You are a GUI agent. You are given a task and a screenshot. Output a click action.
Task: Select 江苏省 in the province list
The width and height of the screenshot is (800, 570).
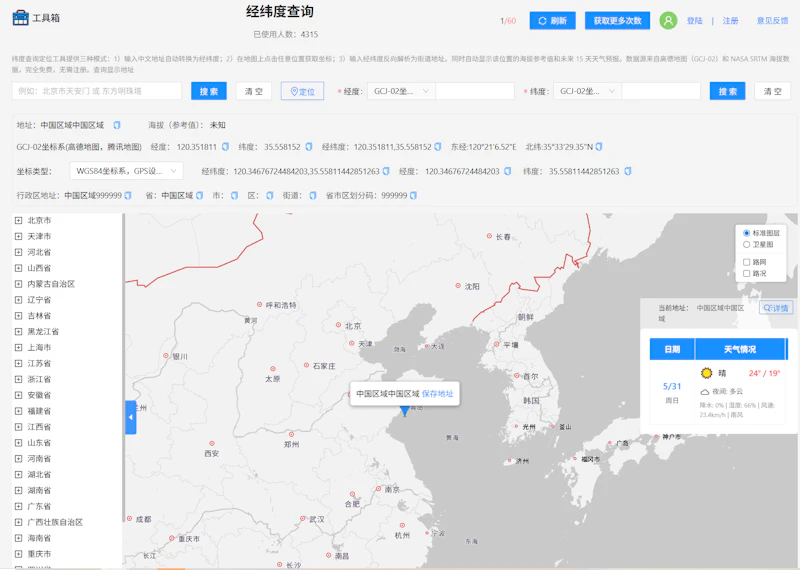pos(39,363)
